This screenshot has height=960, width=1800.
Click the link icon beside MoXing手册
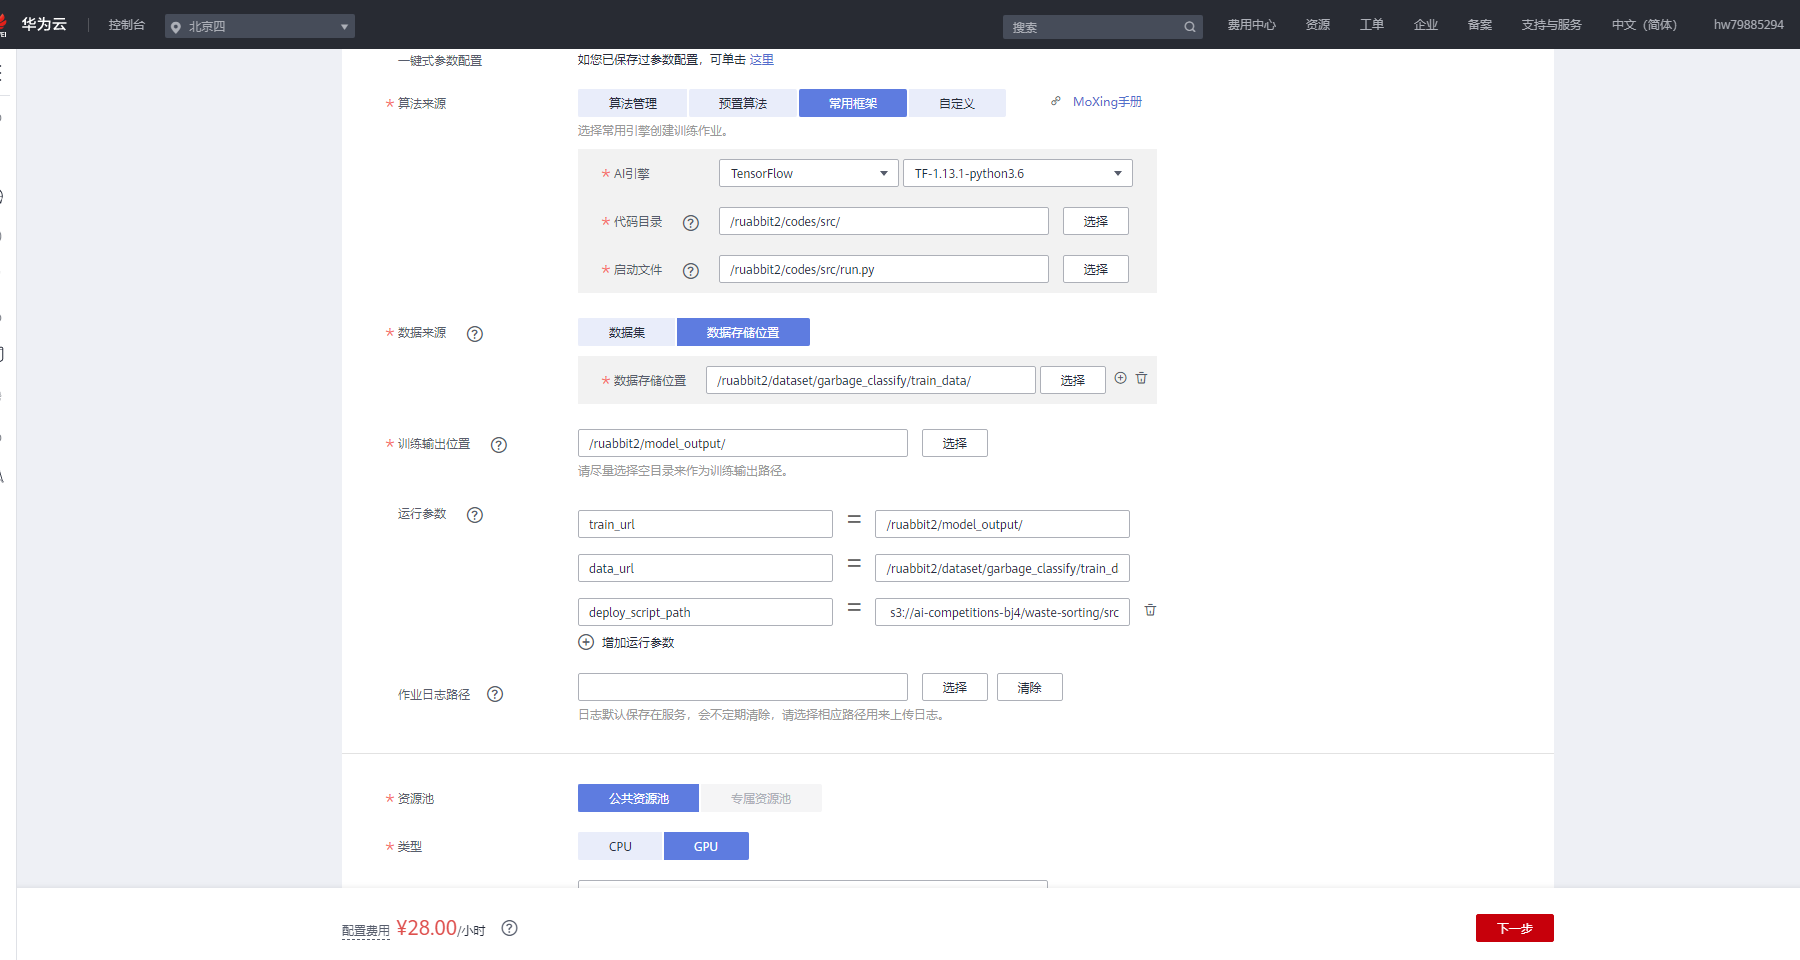(x=1056, y=101)
